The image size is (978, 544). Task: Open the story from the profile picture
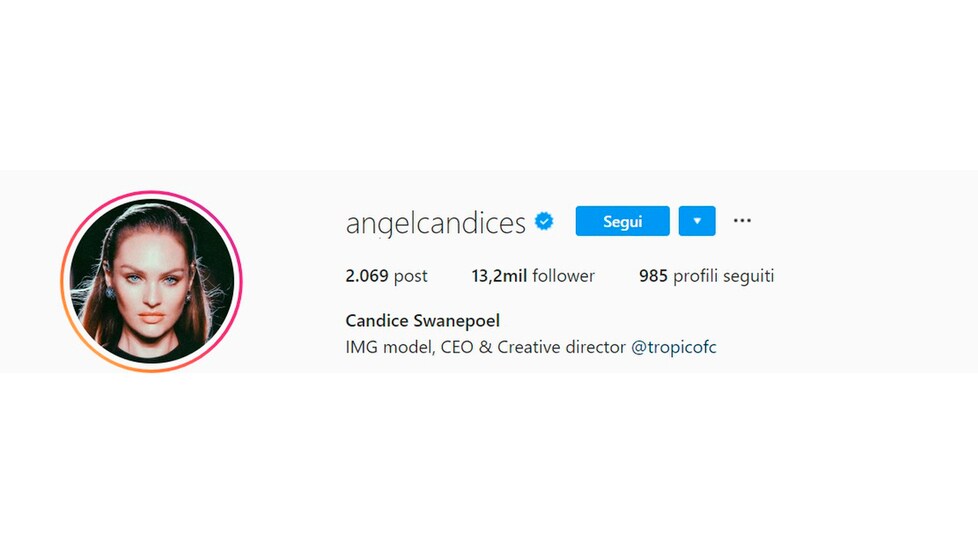point(152,281)
